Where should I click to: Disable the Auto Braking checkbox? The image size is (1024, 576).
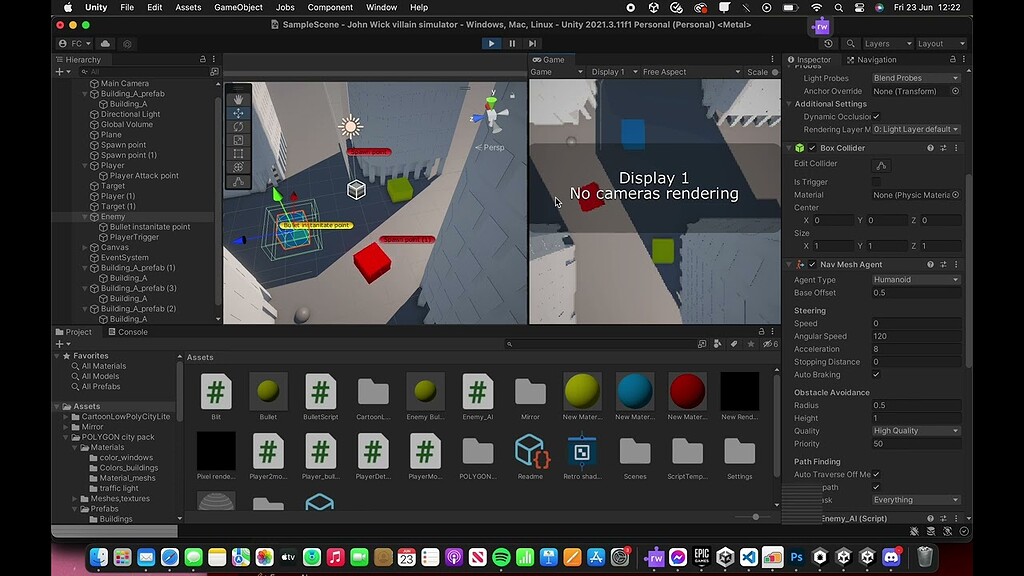coord(876,375)
